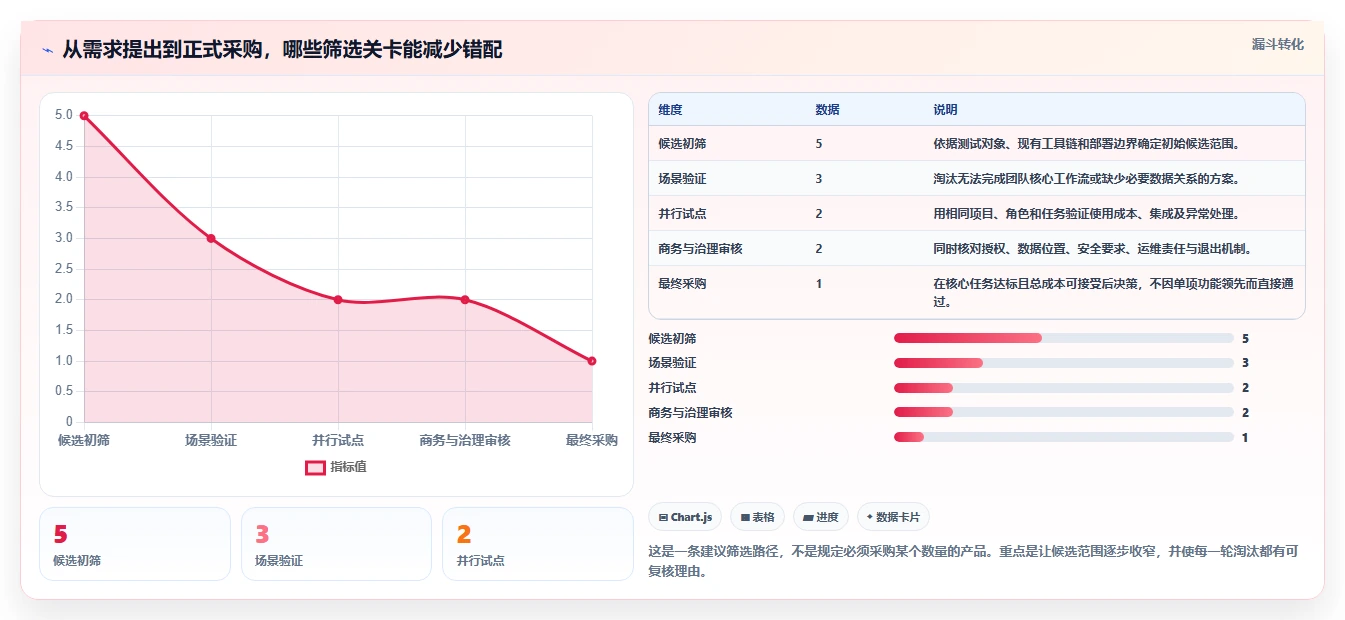
Task: Click the lightning icon beside the title
Action: pos(47,50)
